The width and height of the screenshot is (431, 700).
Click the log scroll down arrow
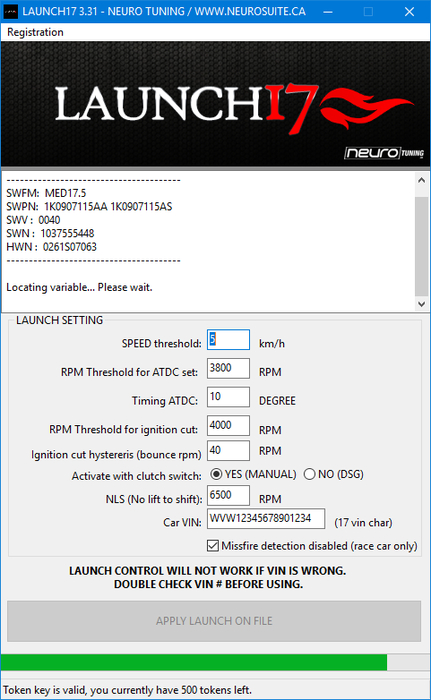pos(421,304)
